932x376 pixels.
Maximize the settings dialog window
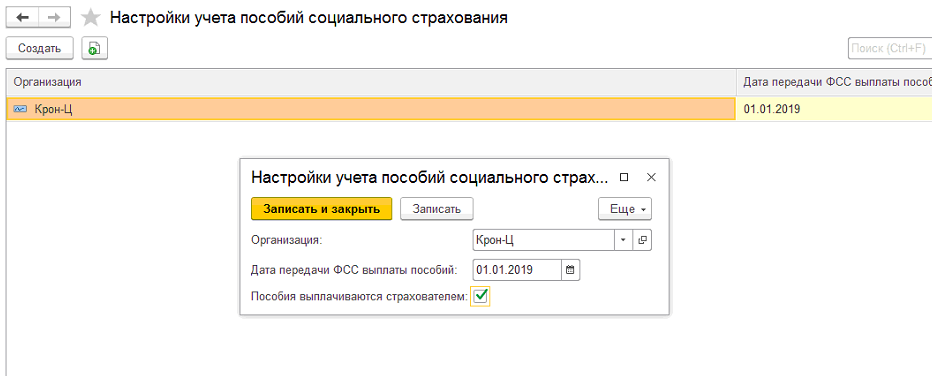pyautogui.click(x=624, y=177)
